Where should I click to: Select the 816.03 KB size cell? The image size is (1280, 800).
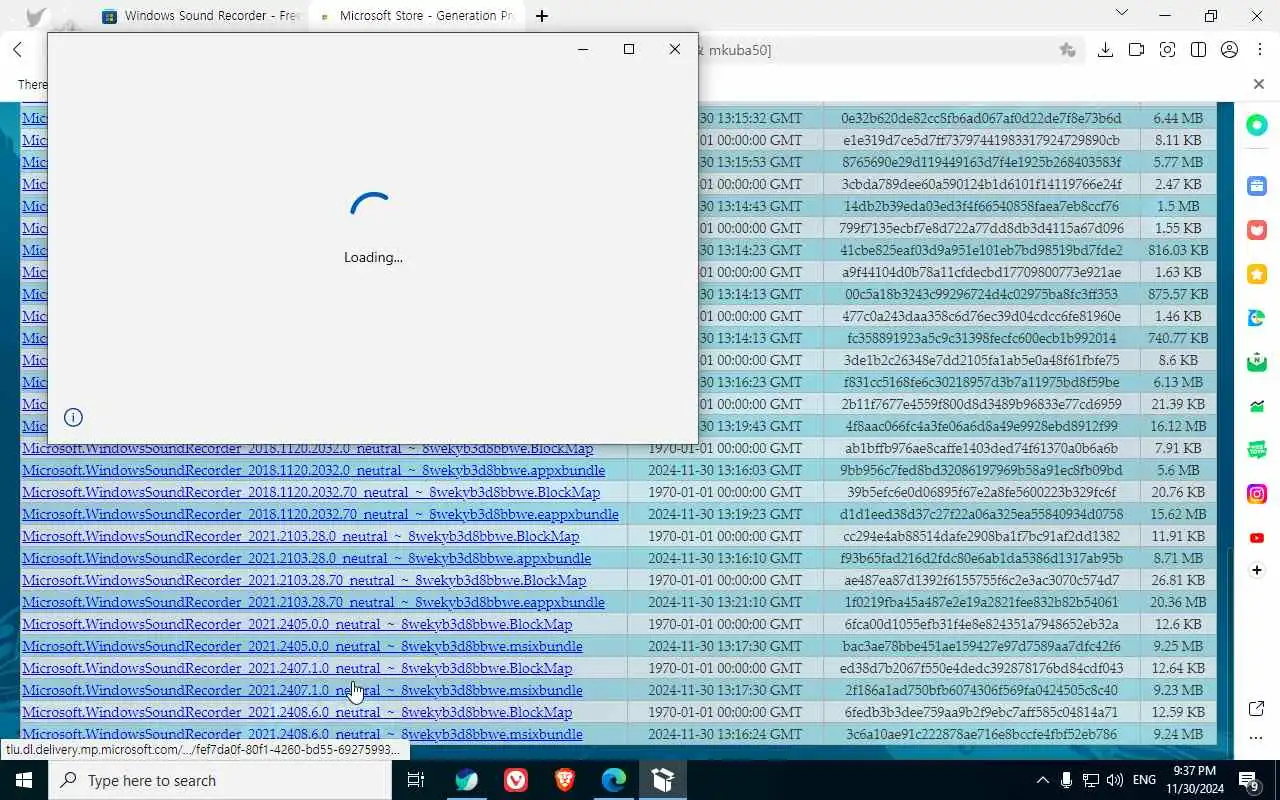[x=1177, y=250]
